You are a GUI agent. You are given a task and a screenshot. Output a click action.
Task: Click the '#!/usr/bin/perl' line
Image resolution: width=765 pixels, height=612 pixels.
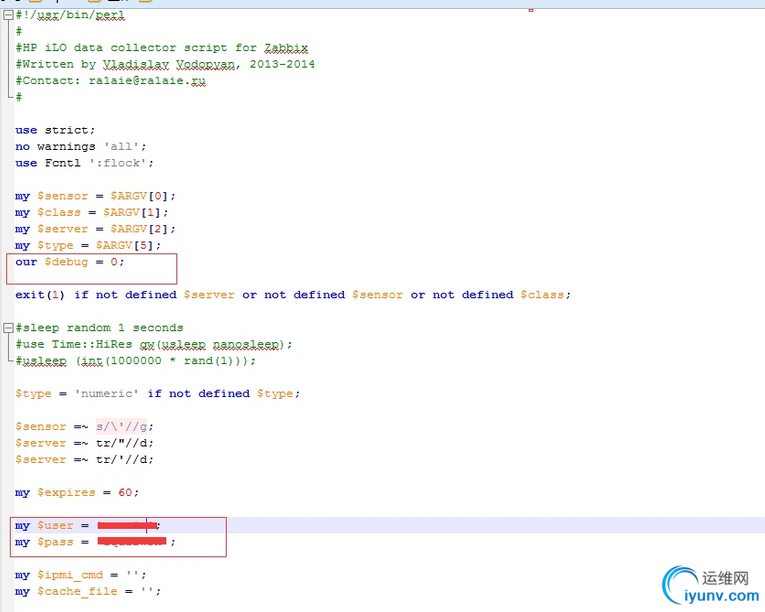pos(70,15)
